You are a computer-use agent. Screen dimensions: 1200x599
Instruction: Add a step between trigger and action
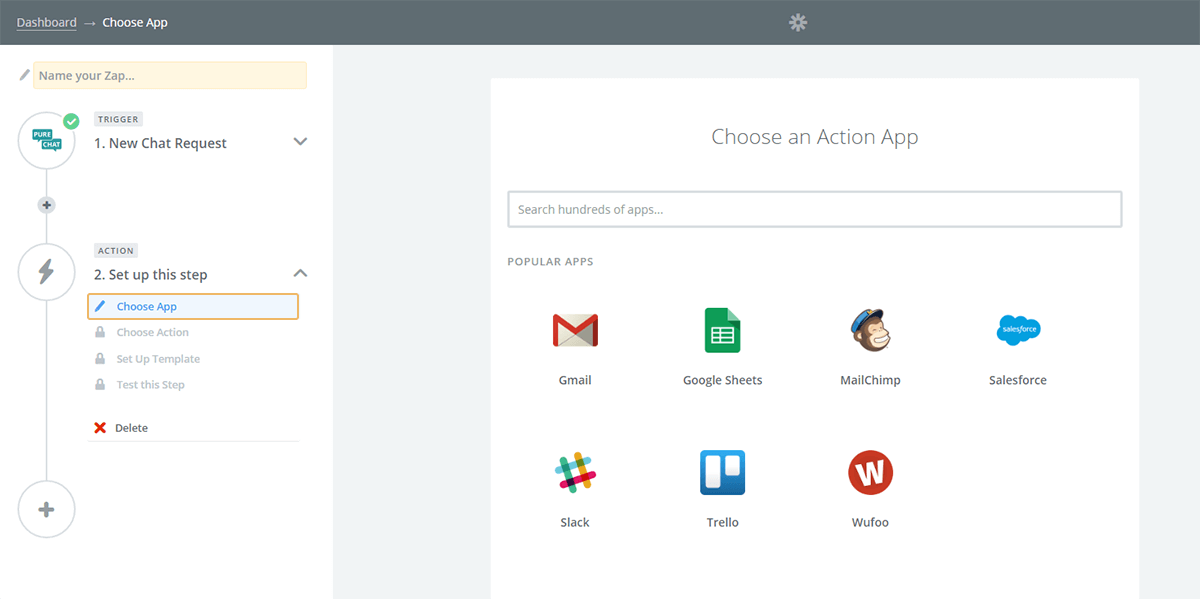[x=46, y=205]
